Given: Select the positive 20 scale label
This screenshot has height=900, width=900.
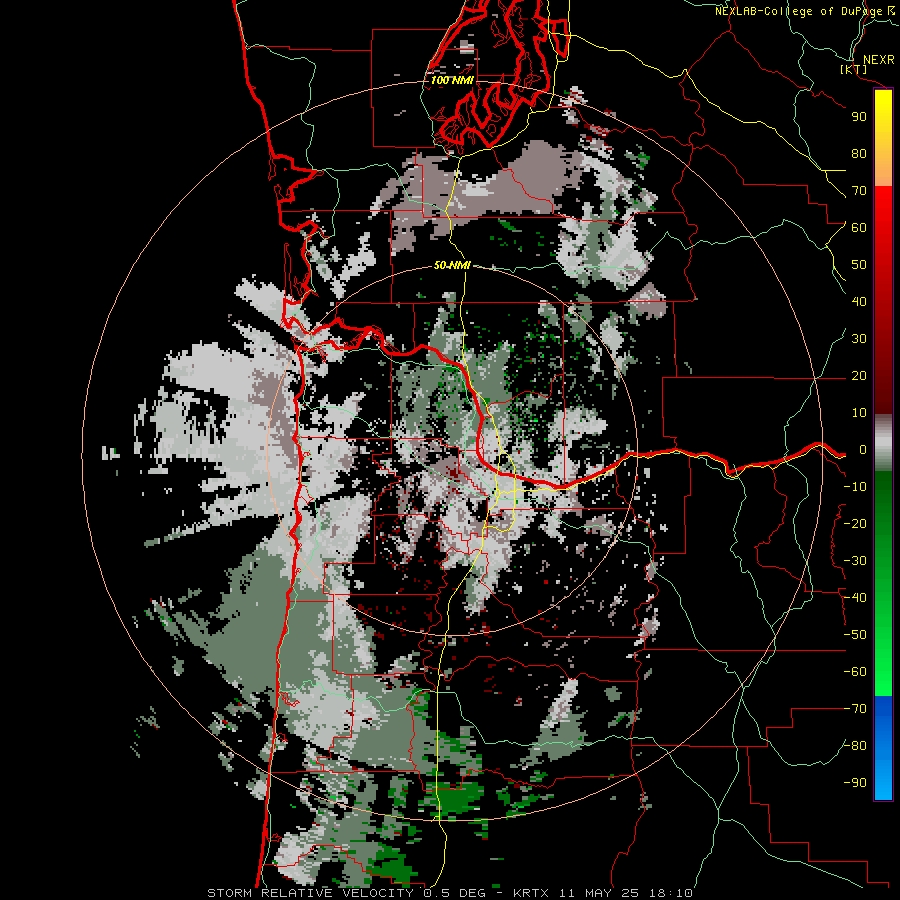Looking at the screenshot, I should [859, 375].
